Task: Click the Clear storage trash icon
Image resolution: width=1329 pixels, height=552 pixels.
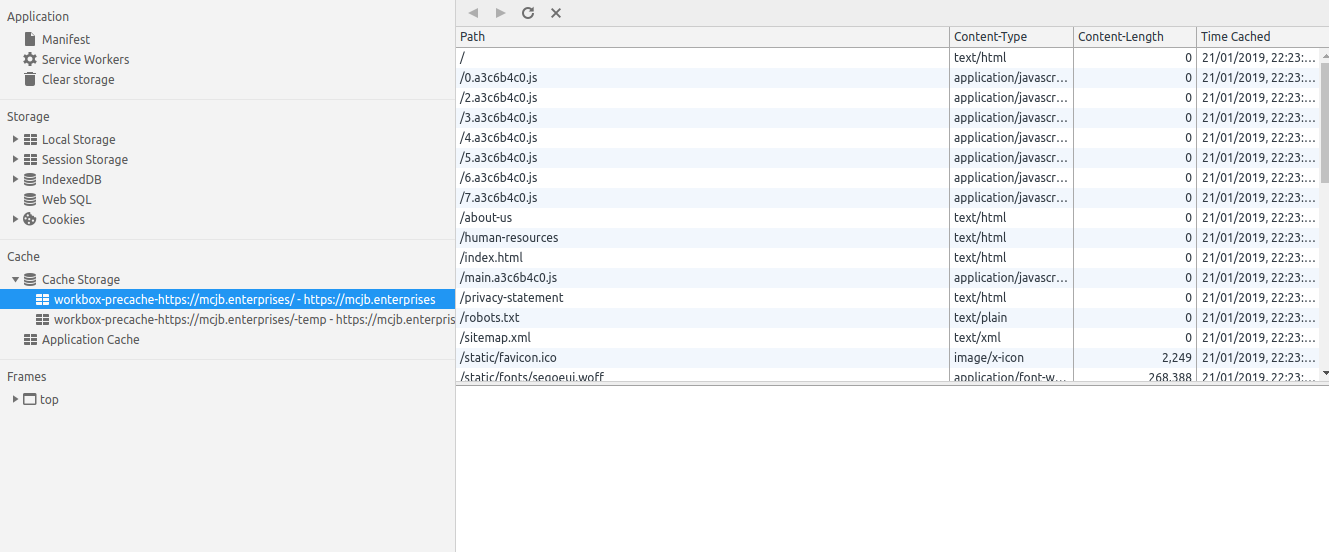Action: [x=30, y=79]
